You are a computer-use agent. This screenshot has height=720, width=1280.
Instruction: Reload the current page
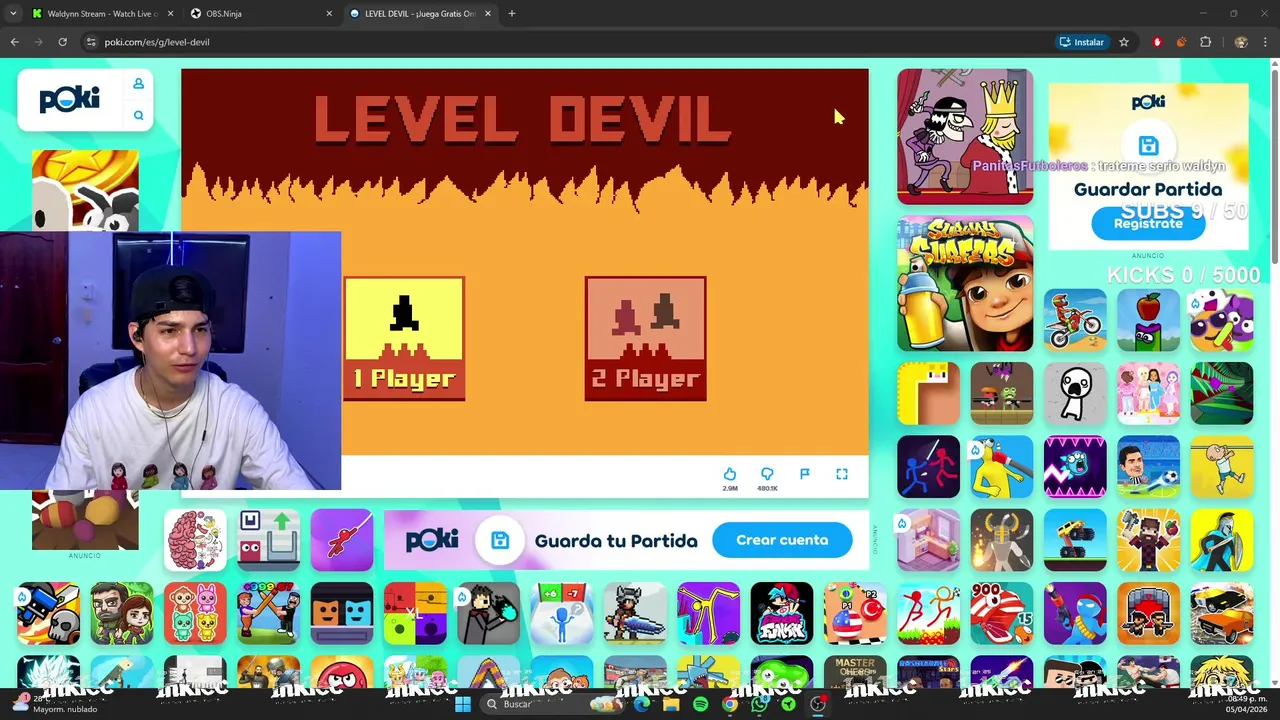click(62, 42)
